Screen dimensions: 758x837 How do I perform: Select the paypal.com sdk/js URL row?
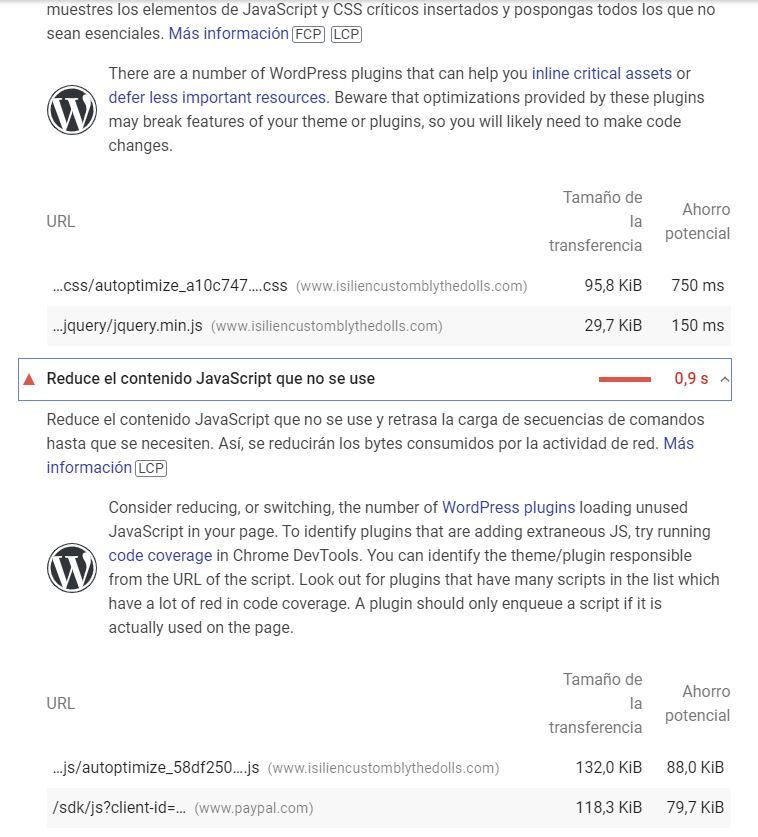click(x=389, y=808)
